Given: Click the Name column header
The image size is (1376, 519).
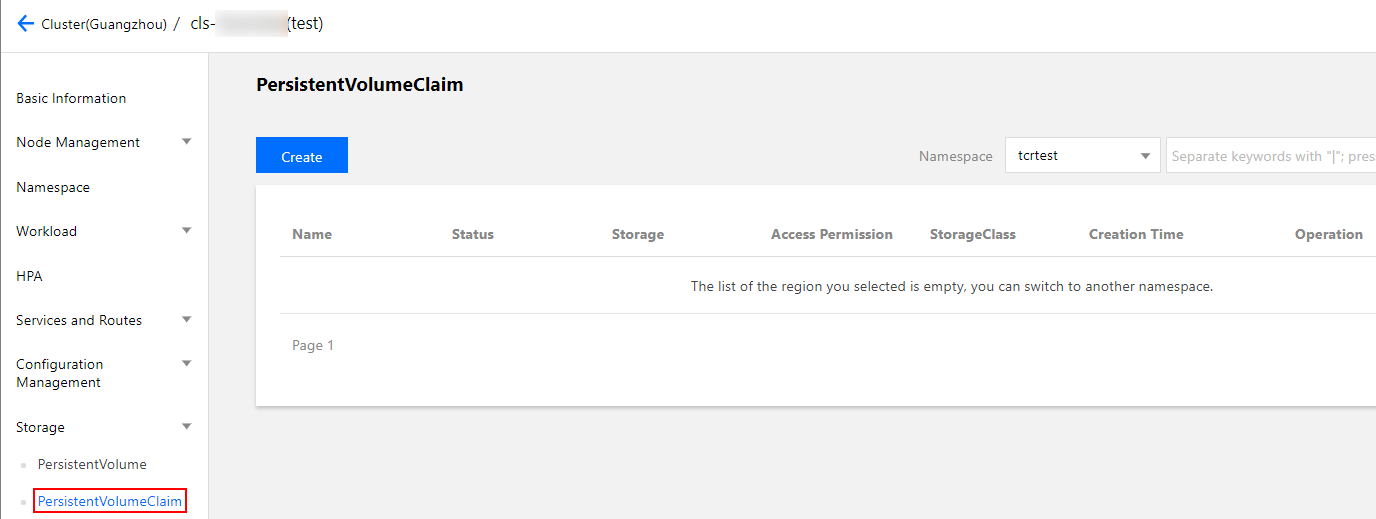Looking at the screenshot, I should click(x=312, y=234).
